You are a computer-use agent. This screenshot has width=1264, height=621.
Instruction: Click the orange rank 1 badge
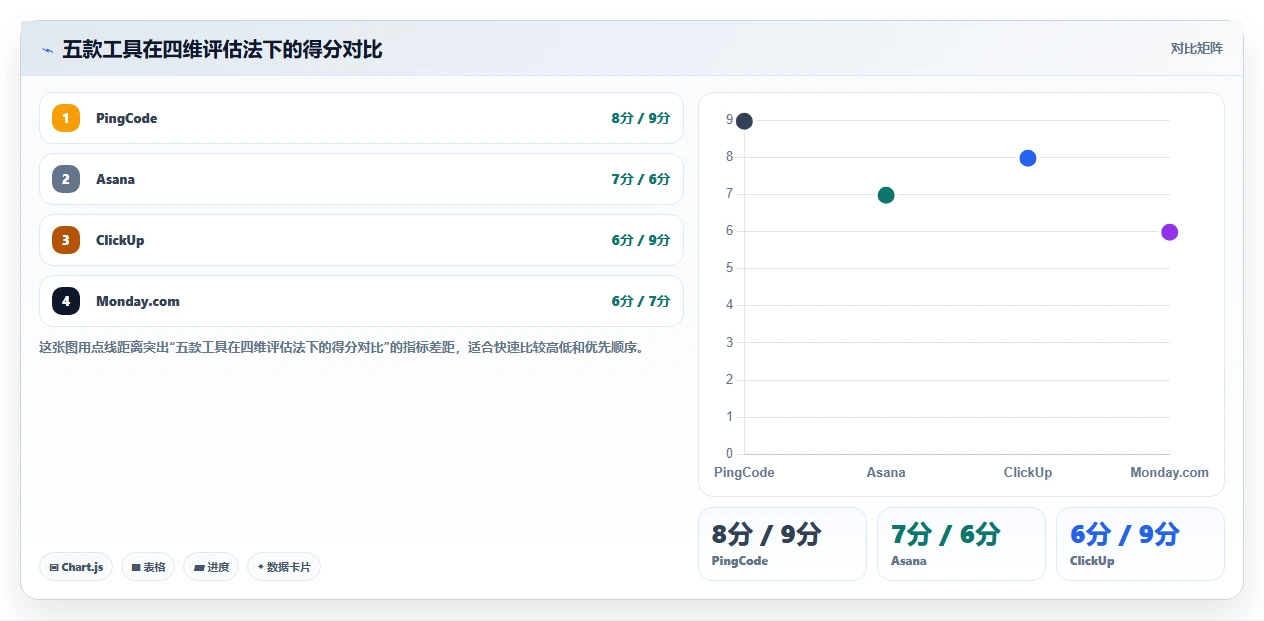pyautogui.click(x=66, y=118)
